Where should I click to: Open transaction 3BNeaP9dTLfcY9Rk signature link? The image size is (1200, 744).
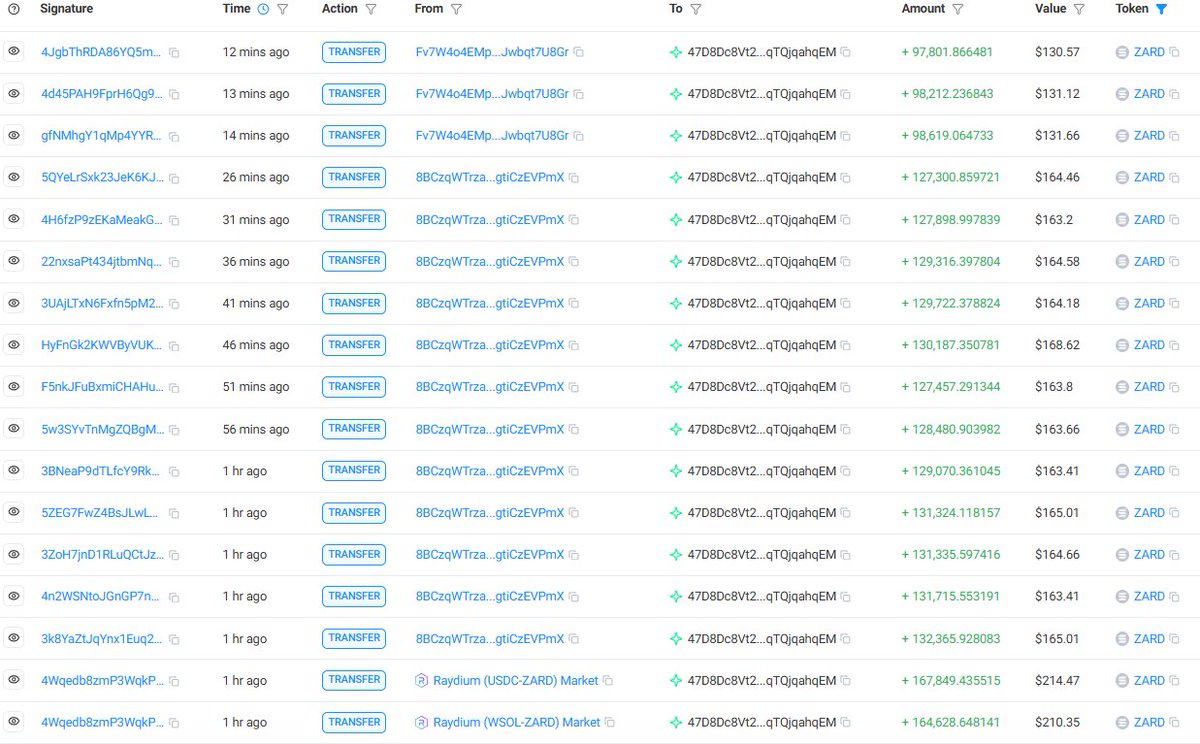pyautogui.click(x=100, y=471)
